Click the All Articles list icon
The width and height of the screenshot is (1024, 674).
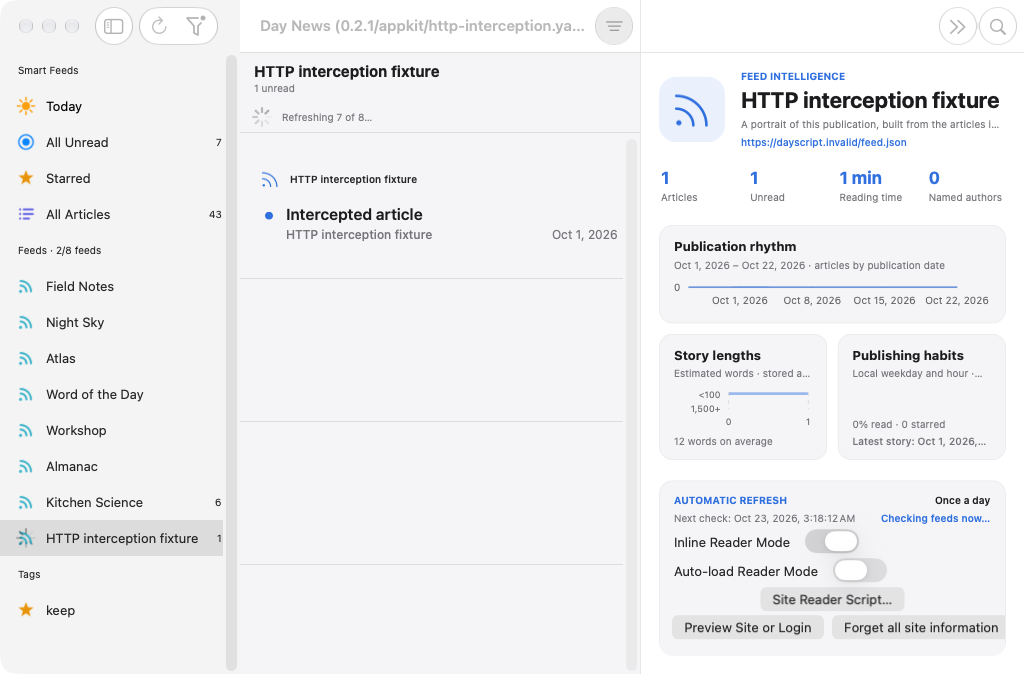(26, 214)
